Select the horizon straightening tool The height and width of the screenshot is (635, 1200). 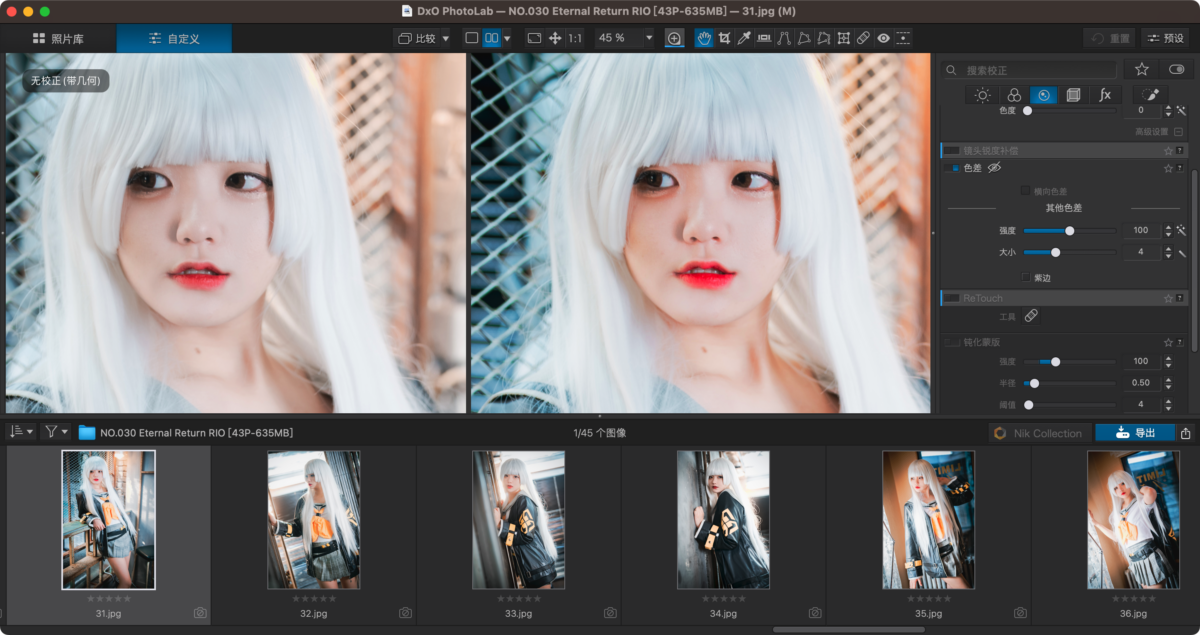coord(764,38)
